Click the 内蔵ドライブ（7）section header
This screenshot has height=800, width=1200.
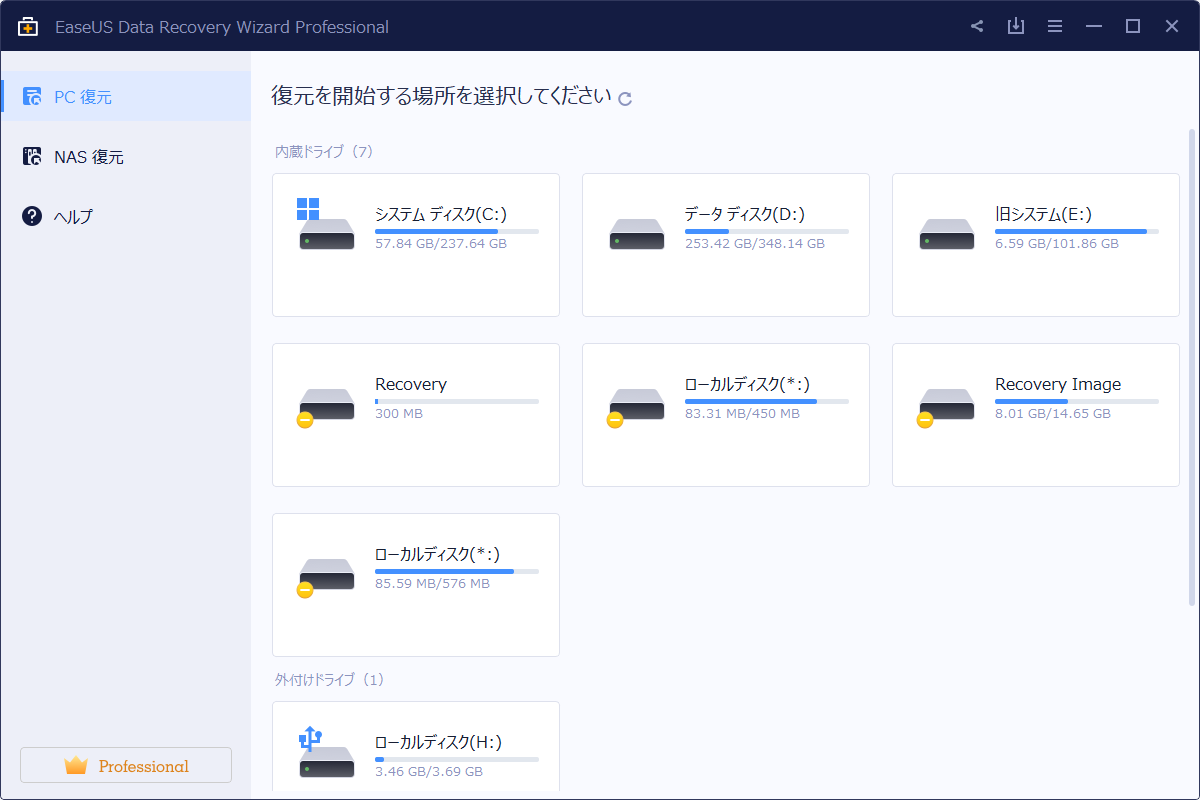tap(324, 152)
